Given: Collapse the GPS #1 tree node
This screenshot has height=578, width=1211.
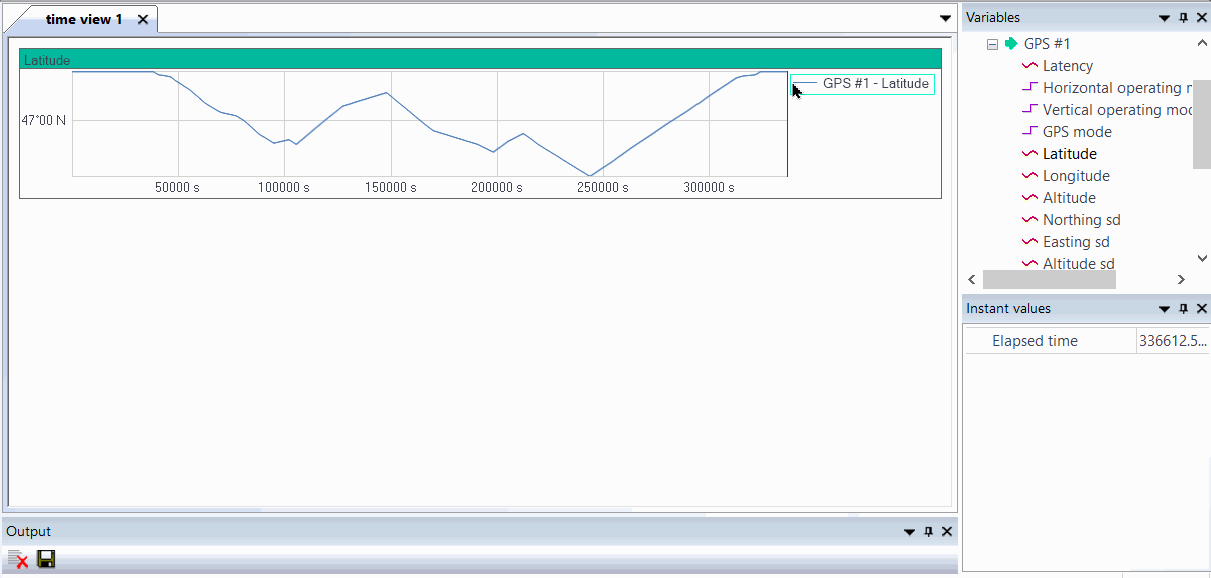Looking at the screenshot, I should pos(992,44).
